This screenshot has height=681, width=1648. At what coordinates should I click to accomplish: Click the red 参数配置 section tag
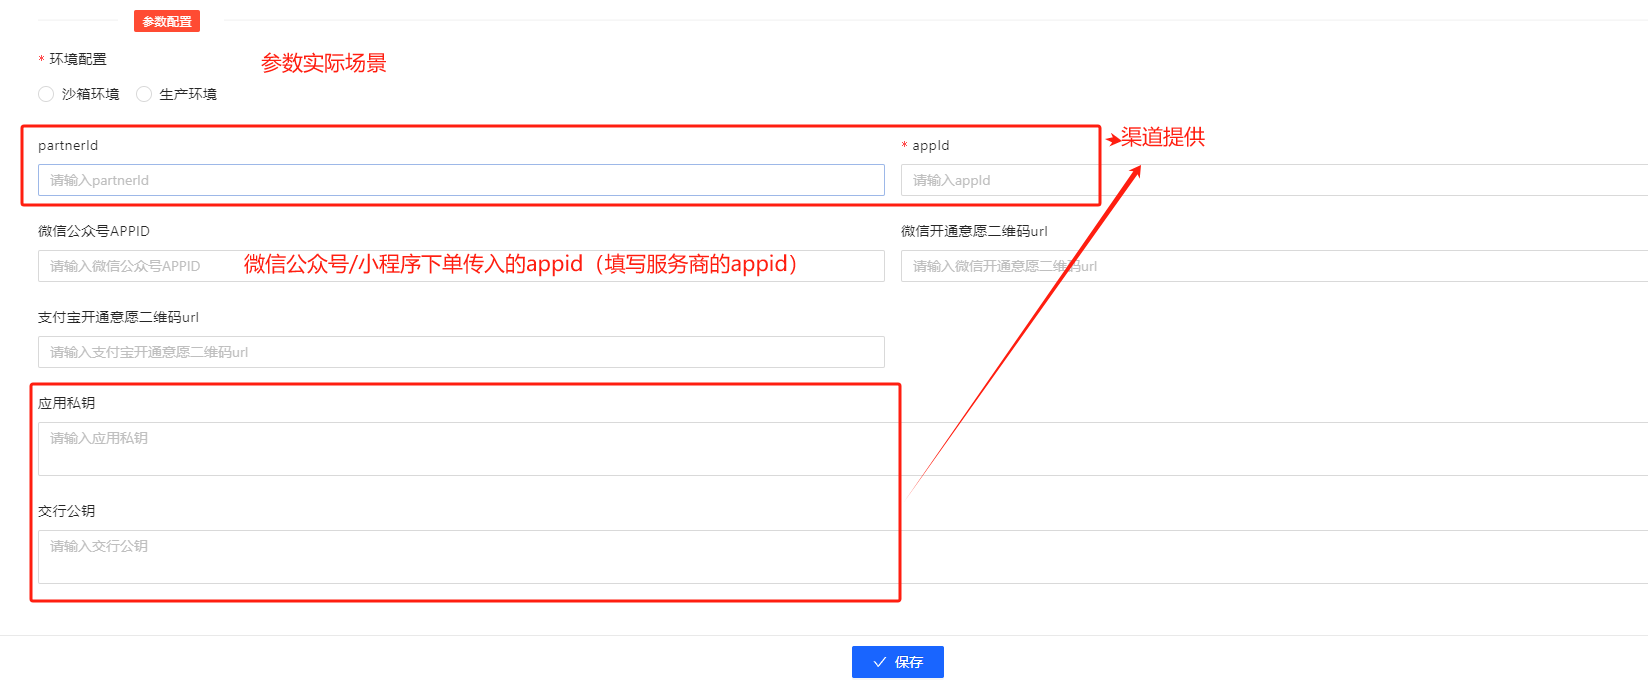(167, 21)
